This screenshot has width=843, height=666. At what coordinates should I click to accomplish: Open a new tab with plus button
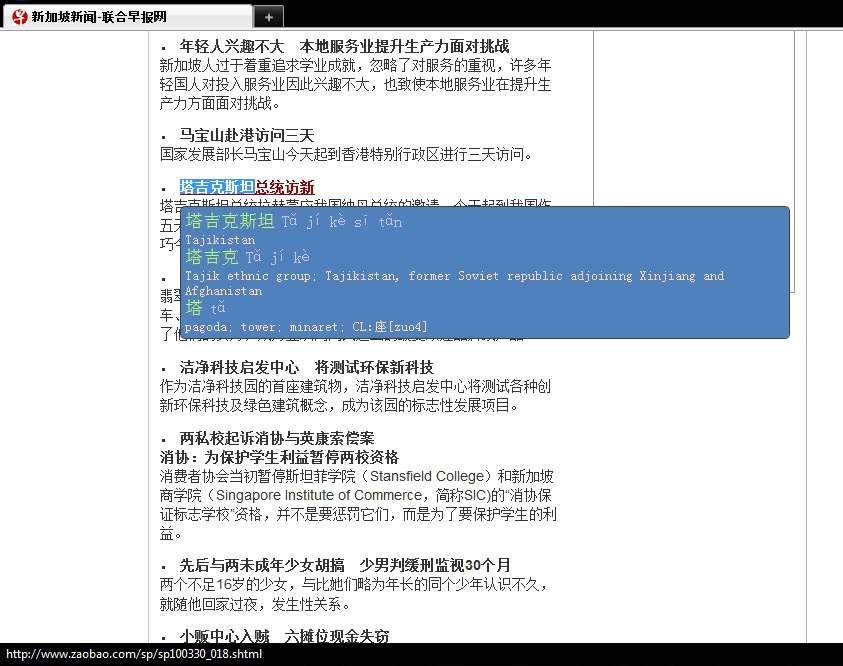click(x=268, y=16)
